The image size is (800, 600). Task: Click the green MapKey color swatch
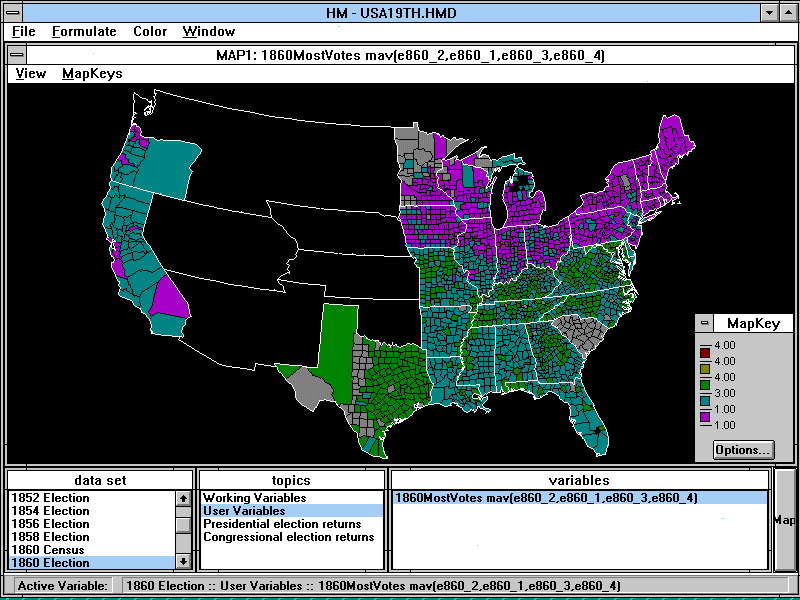705,385
